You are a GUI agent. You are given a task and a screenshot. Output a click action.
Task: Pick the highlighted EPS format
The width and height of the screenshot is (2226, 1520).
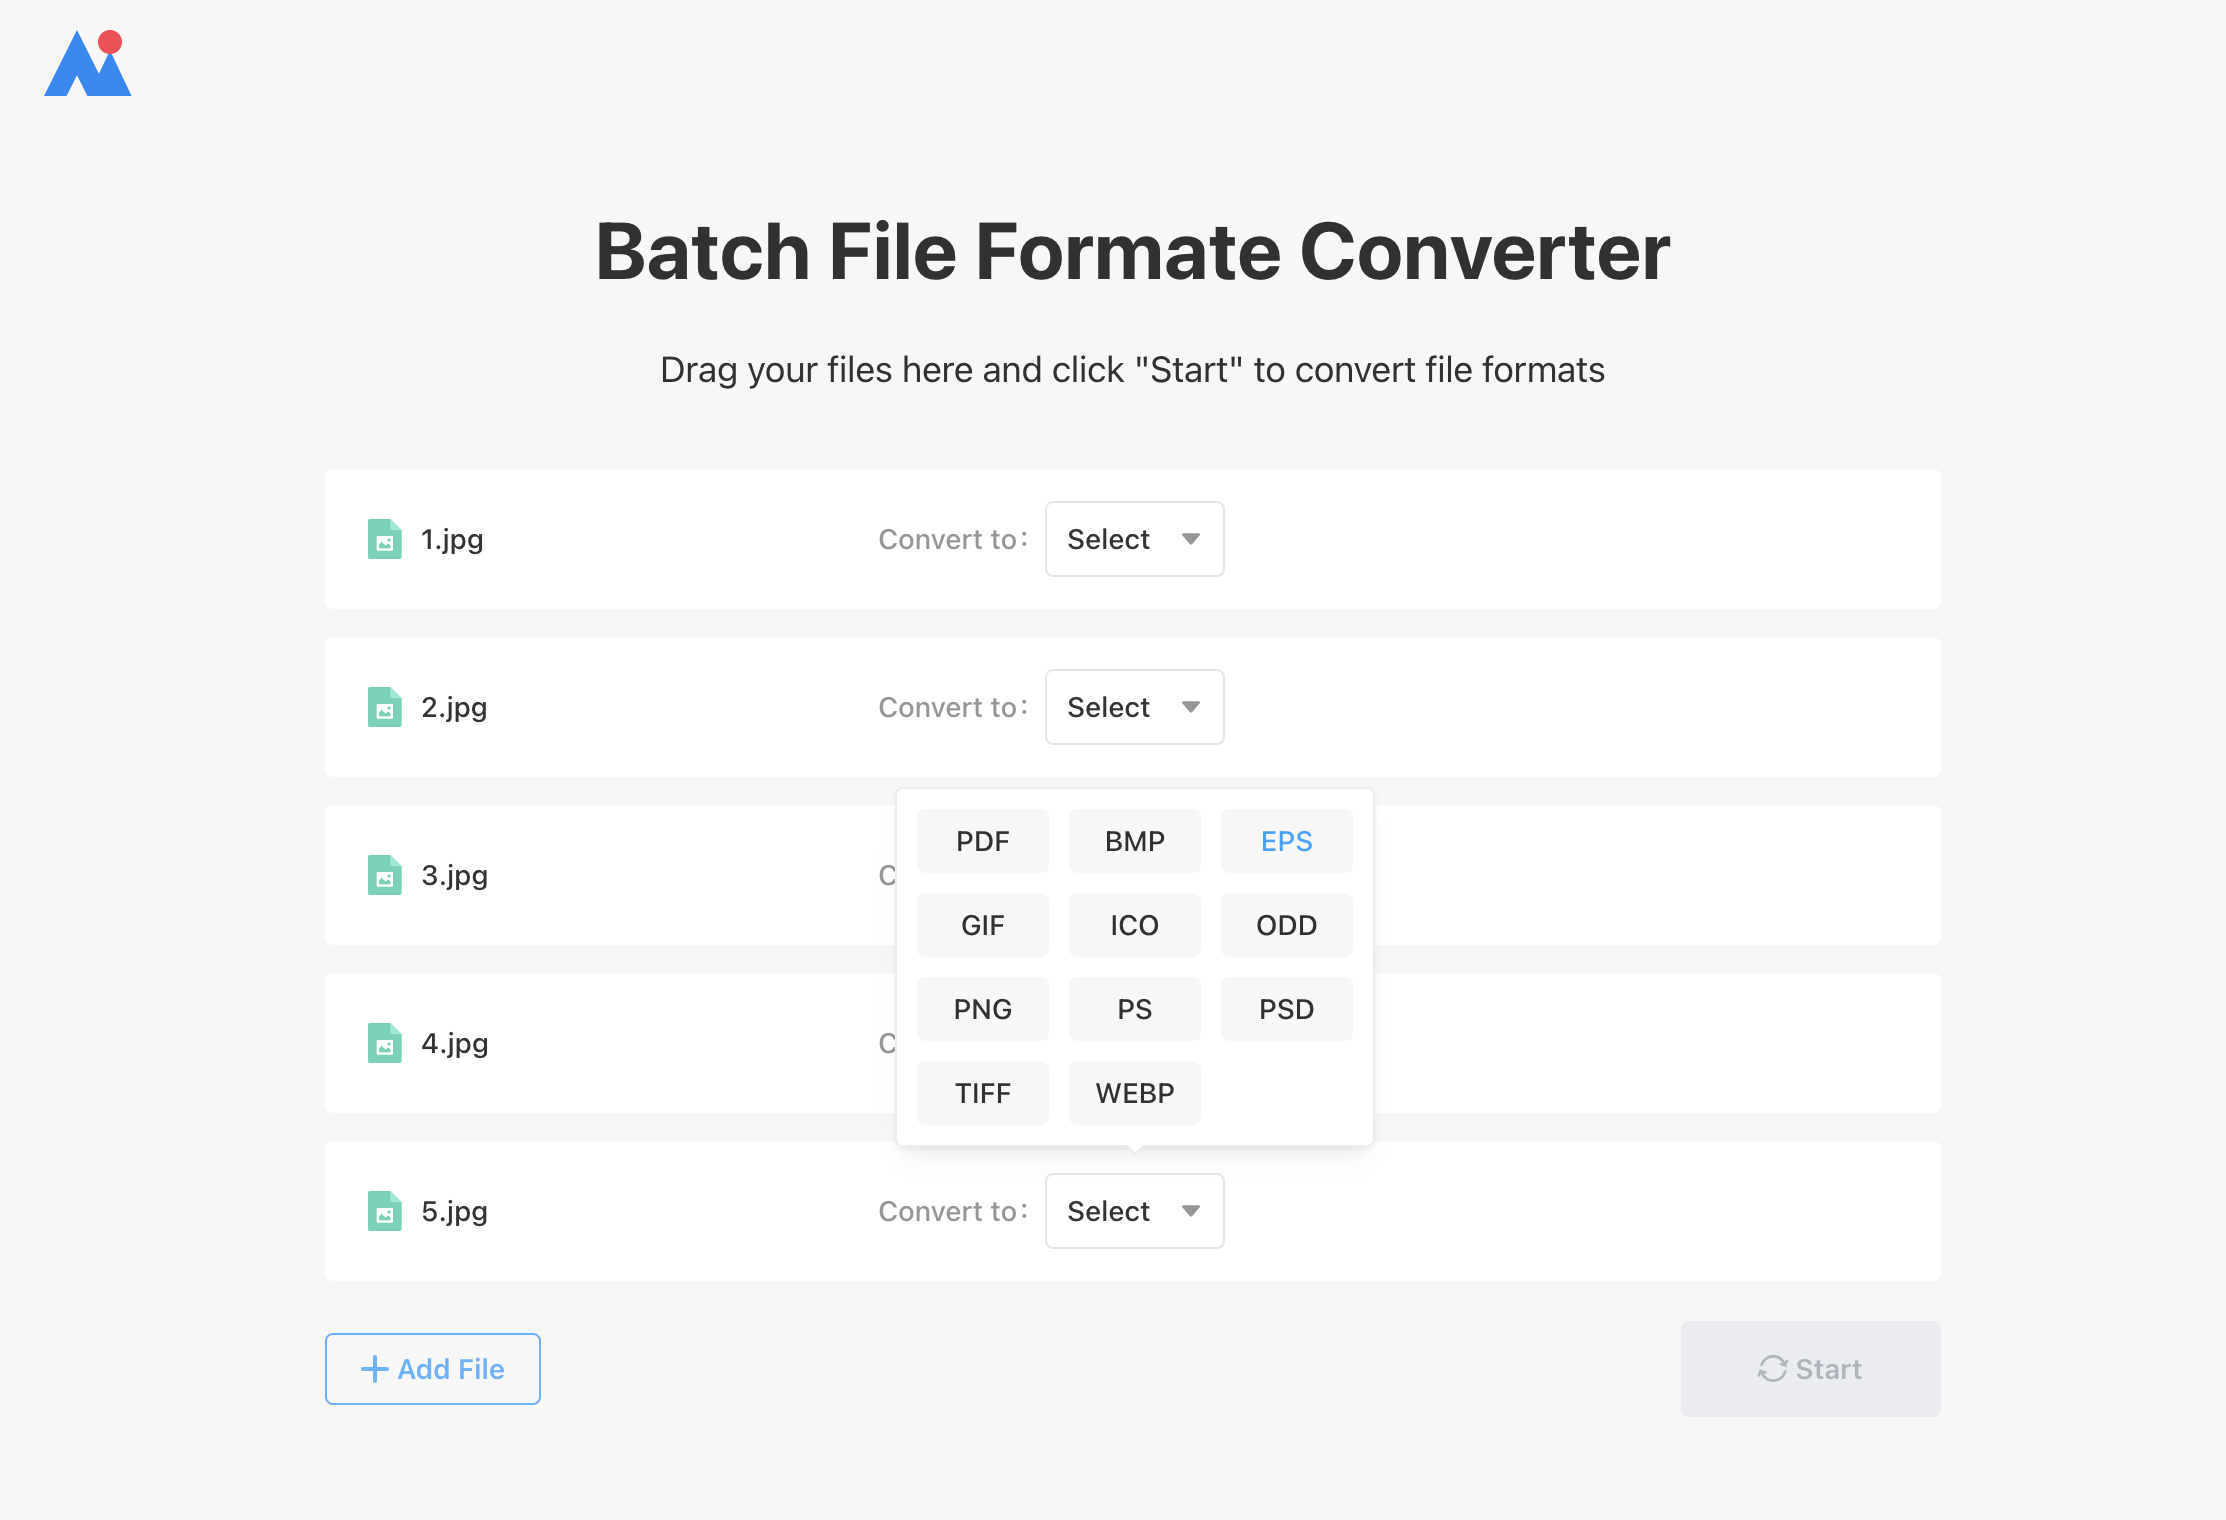[1286, 841]
